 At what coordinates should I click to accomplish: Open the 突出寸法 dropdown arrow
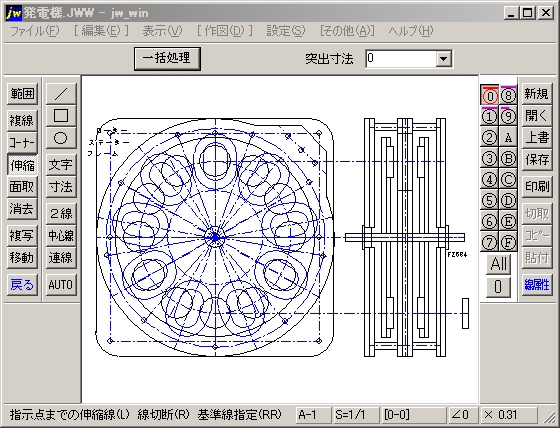tap(443, 59)
